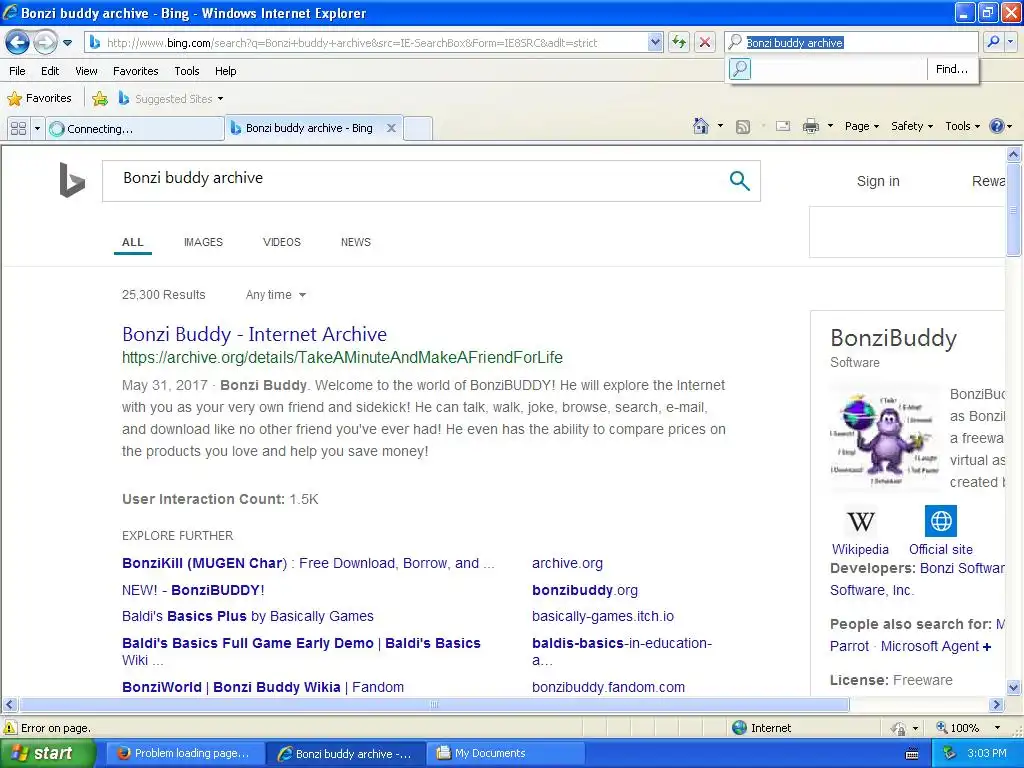The image size is (1024, 768).
Task: Open the Page command menu
Action: [862, 126]
